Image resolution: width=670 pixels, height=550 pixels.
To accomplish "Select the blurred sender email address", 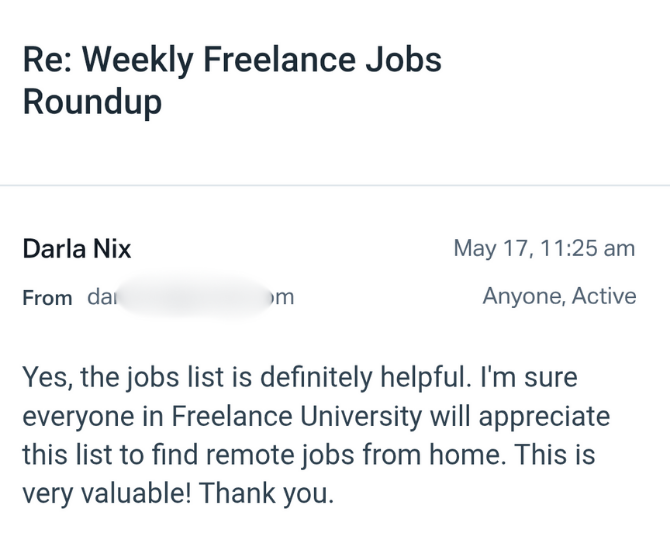I will tap(191, 297).
